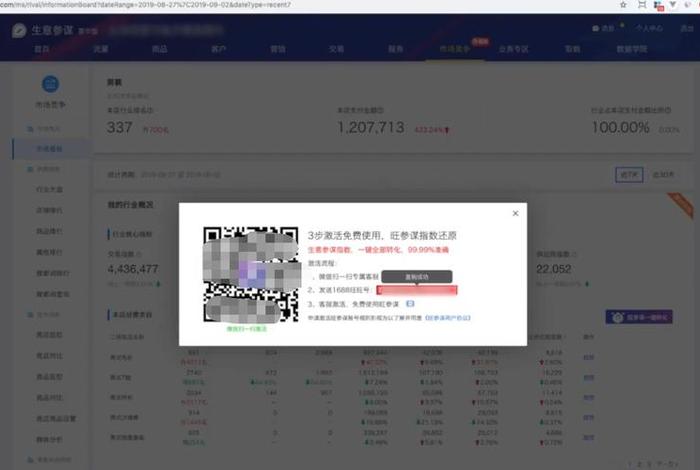This screenshot has height=470, width=700.
Task: Switch to the 首页 navigation tab
Action: 41,48
